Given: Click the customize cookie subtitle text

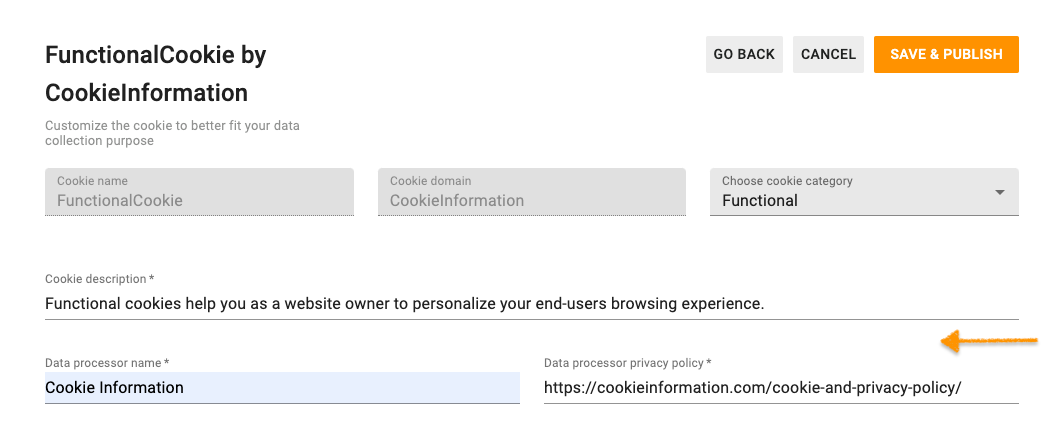Looking at the screenshot, I should 172,134.
